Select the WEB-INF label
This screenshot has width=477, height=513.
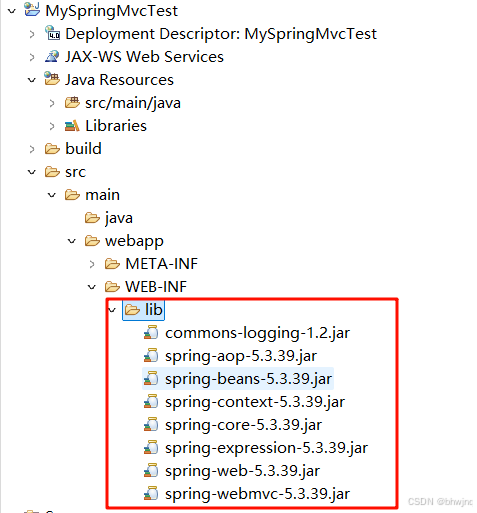click(x=156, y=287)
